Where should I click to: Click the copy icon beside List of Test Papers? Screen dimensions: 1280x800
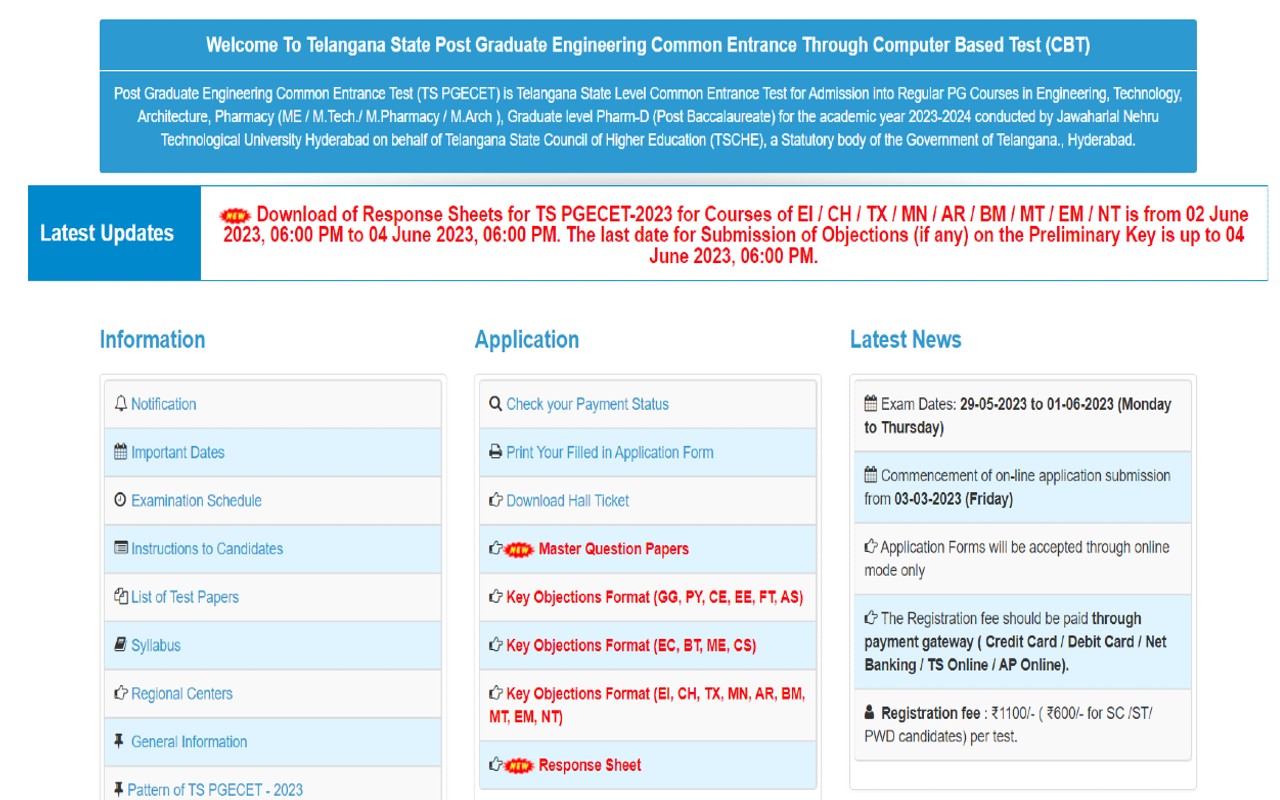121,597
